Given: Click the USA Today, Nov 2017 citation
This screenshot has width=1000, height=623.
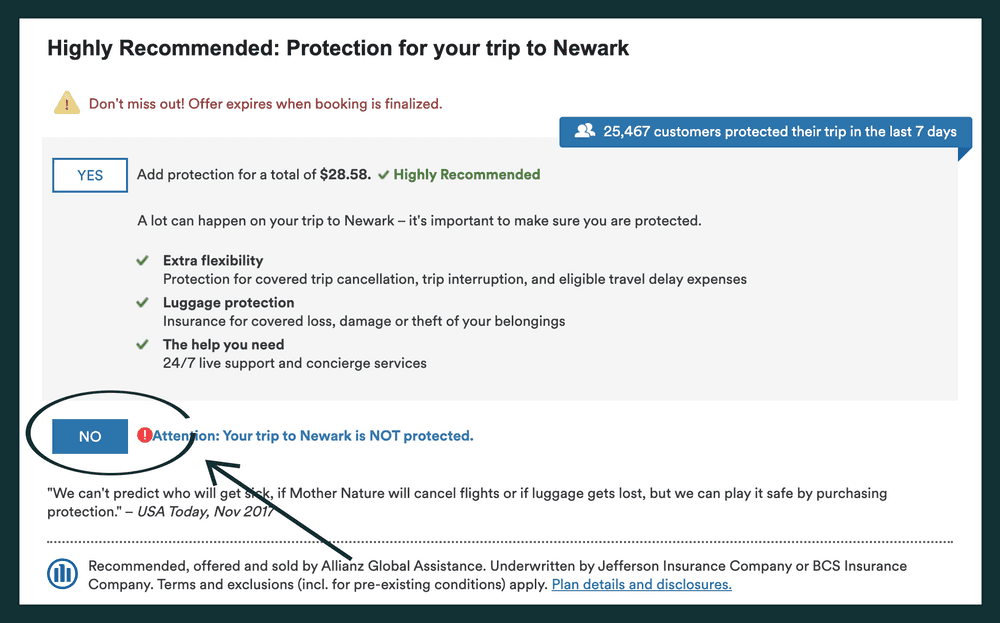Looking at the screenshot, I should pyautogui.click(x=205, y=511).
